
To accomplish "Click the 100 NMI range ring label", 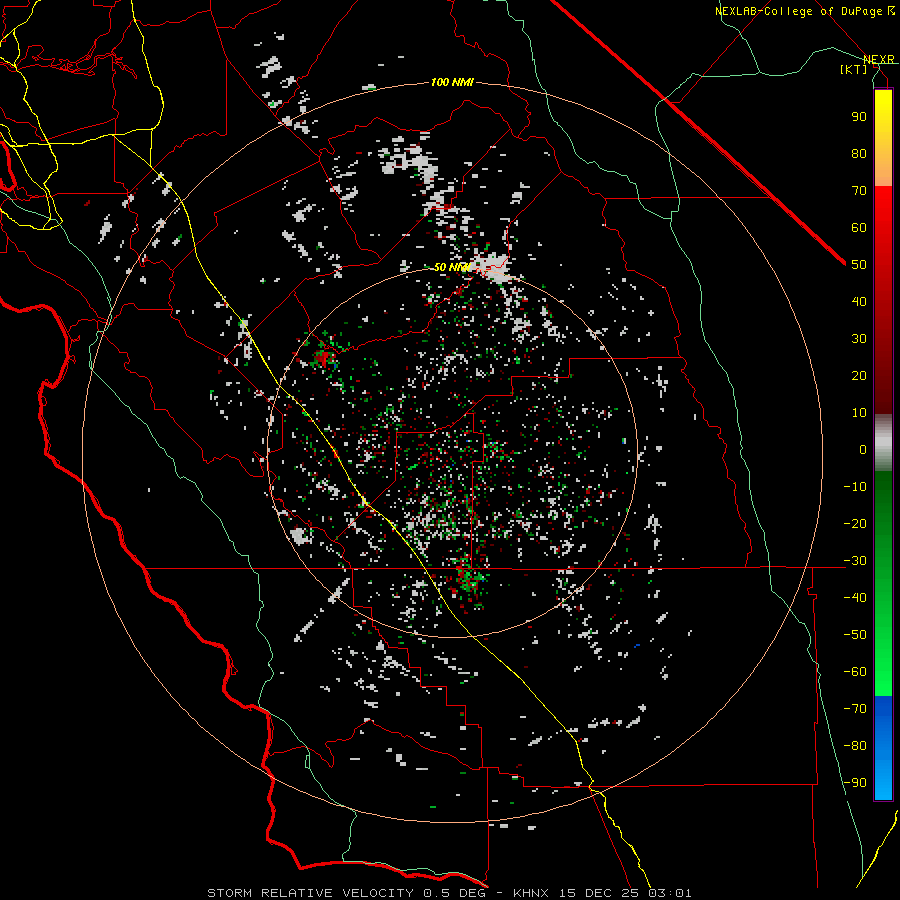I will [x=452, y=82].
